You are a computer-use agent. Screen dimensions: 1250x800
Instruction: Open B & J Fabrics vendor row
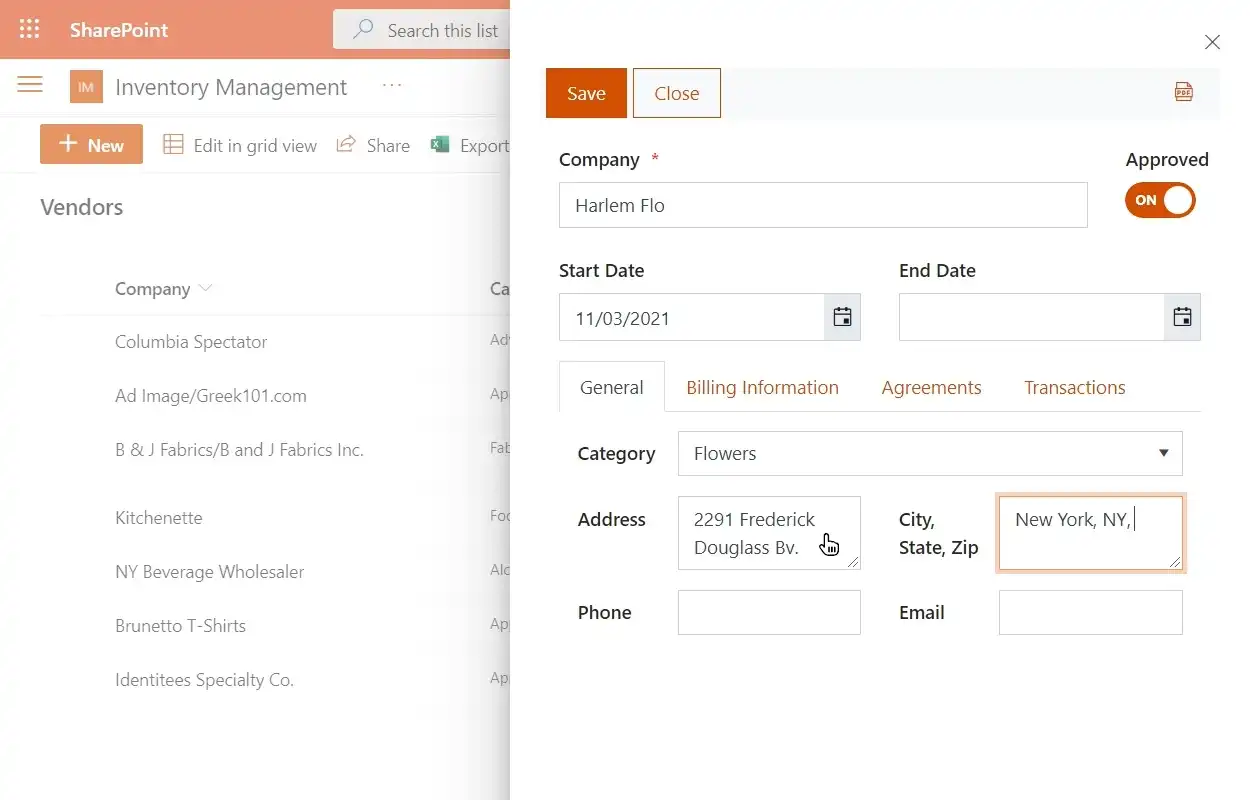pyautogui.click(x=239, y=450)
